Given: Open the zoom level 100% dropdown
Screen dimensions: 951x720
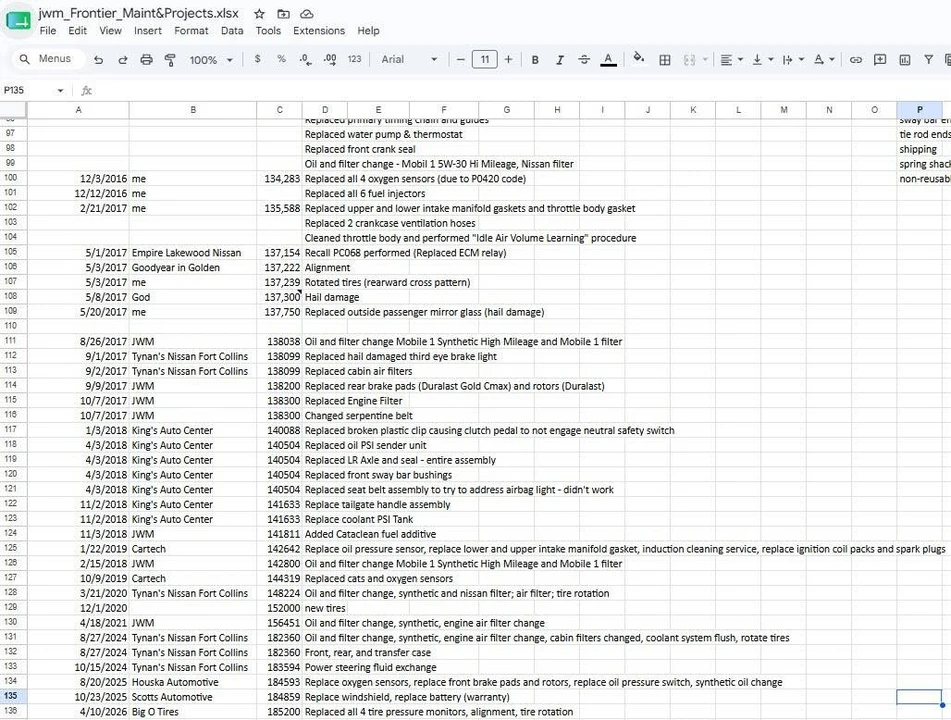Looking at the screenshot, I should click(211, 59).
